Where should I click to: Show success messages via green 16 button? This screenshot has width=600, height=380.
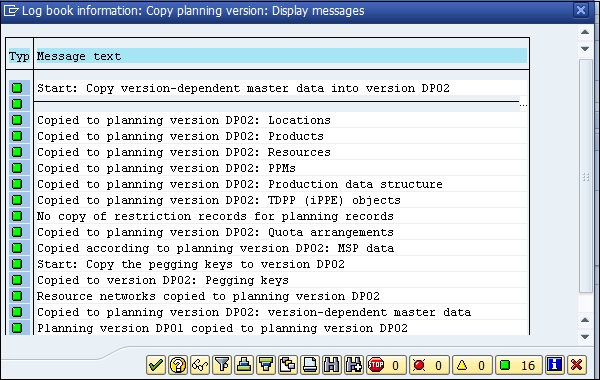[x=518, y=365]
